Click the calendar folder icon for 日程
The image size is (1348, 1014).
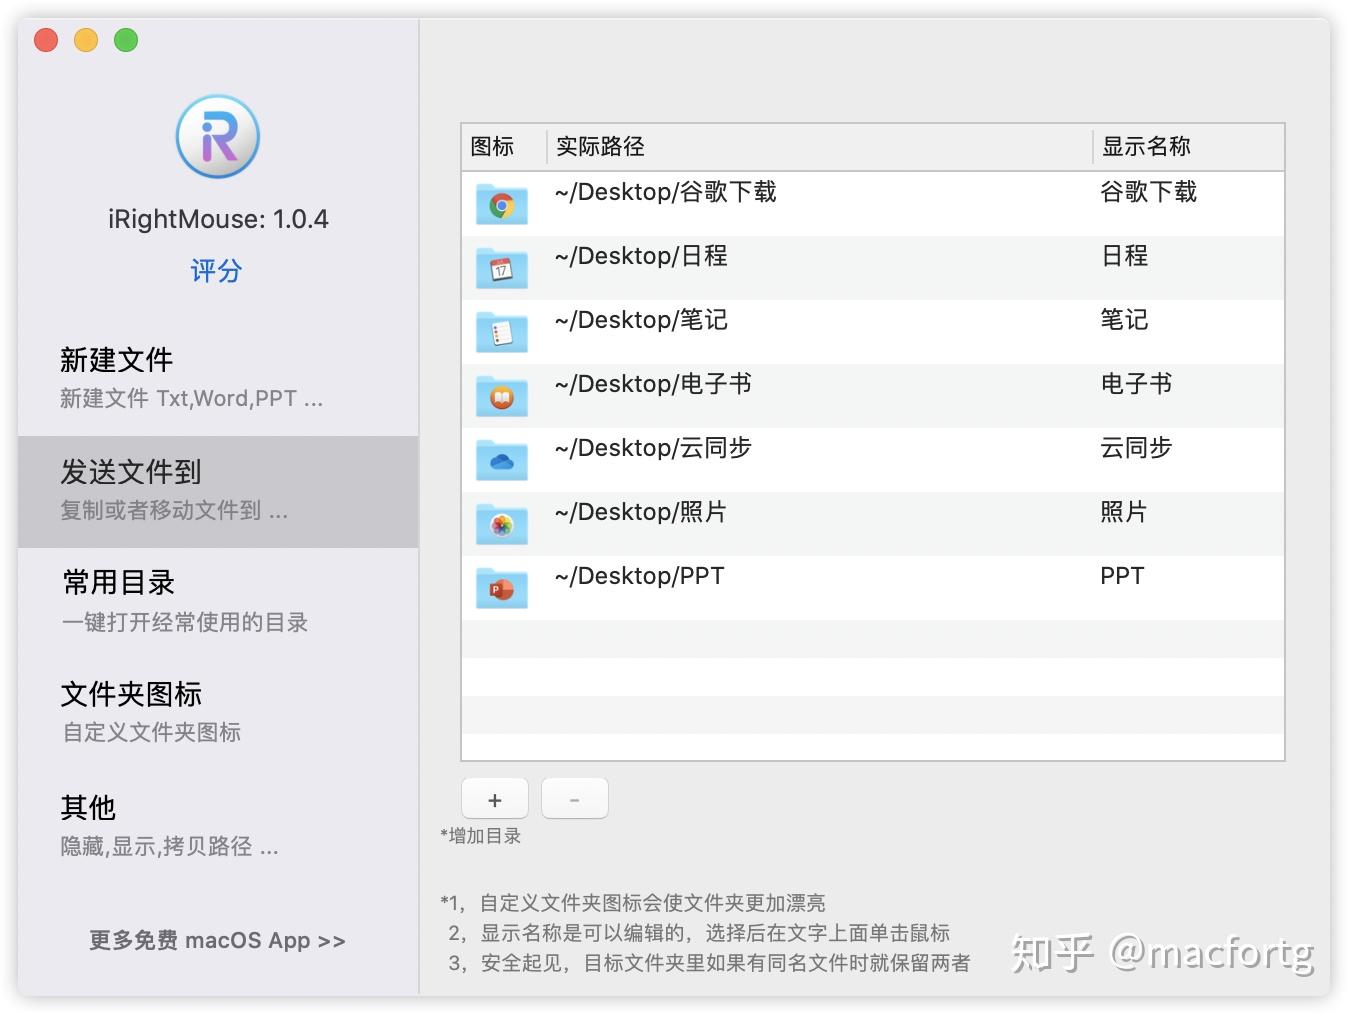click(501, 267)
